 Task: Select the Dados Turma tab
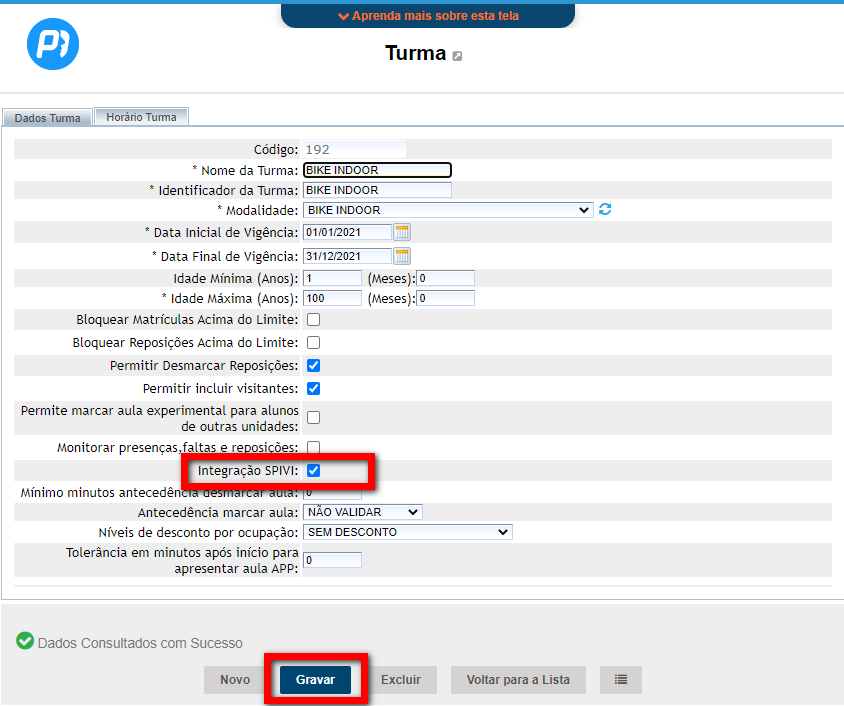point(47,118)
